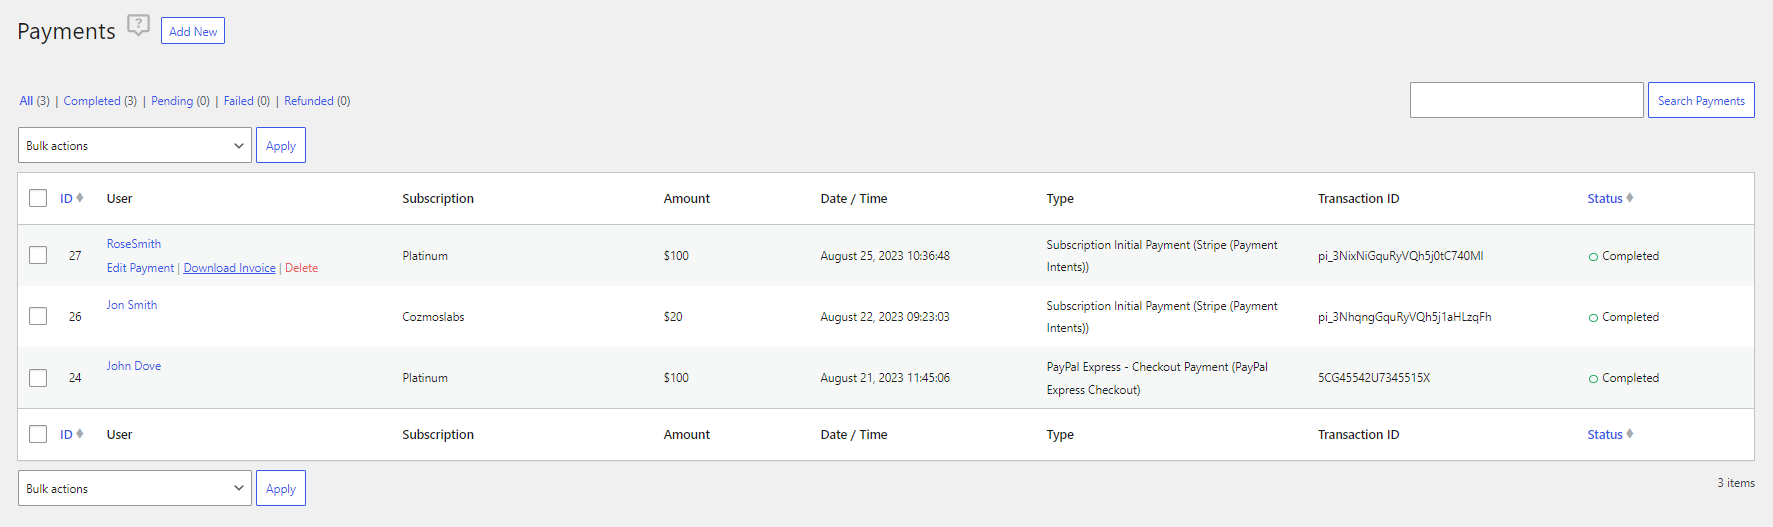
Task: Tick the checkbox for payment 24
Action: click(38, 378)
